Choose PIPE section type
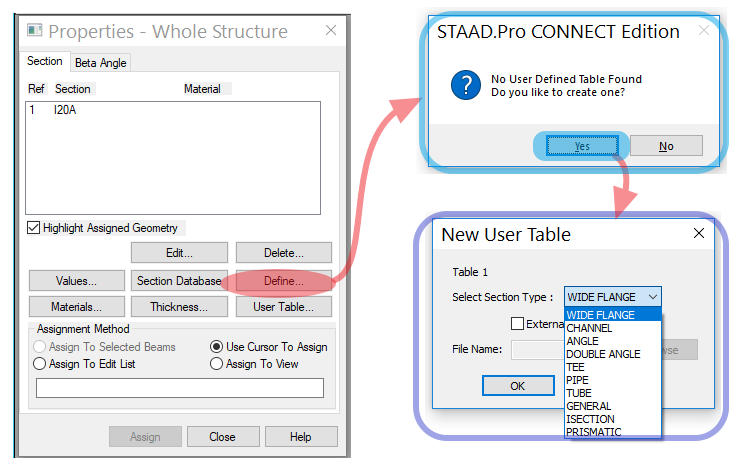734x470 pixels. pos(613,380)
